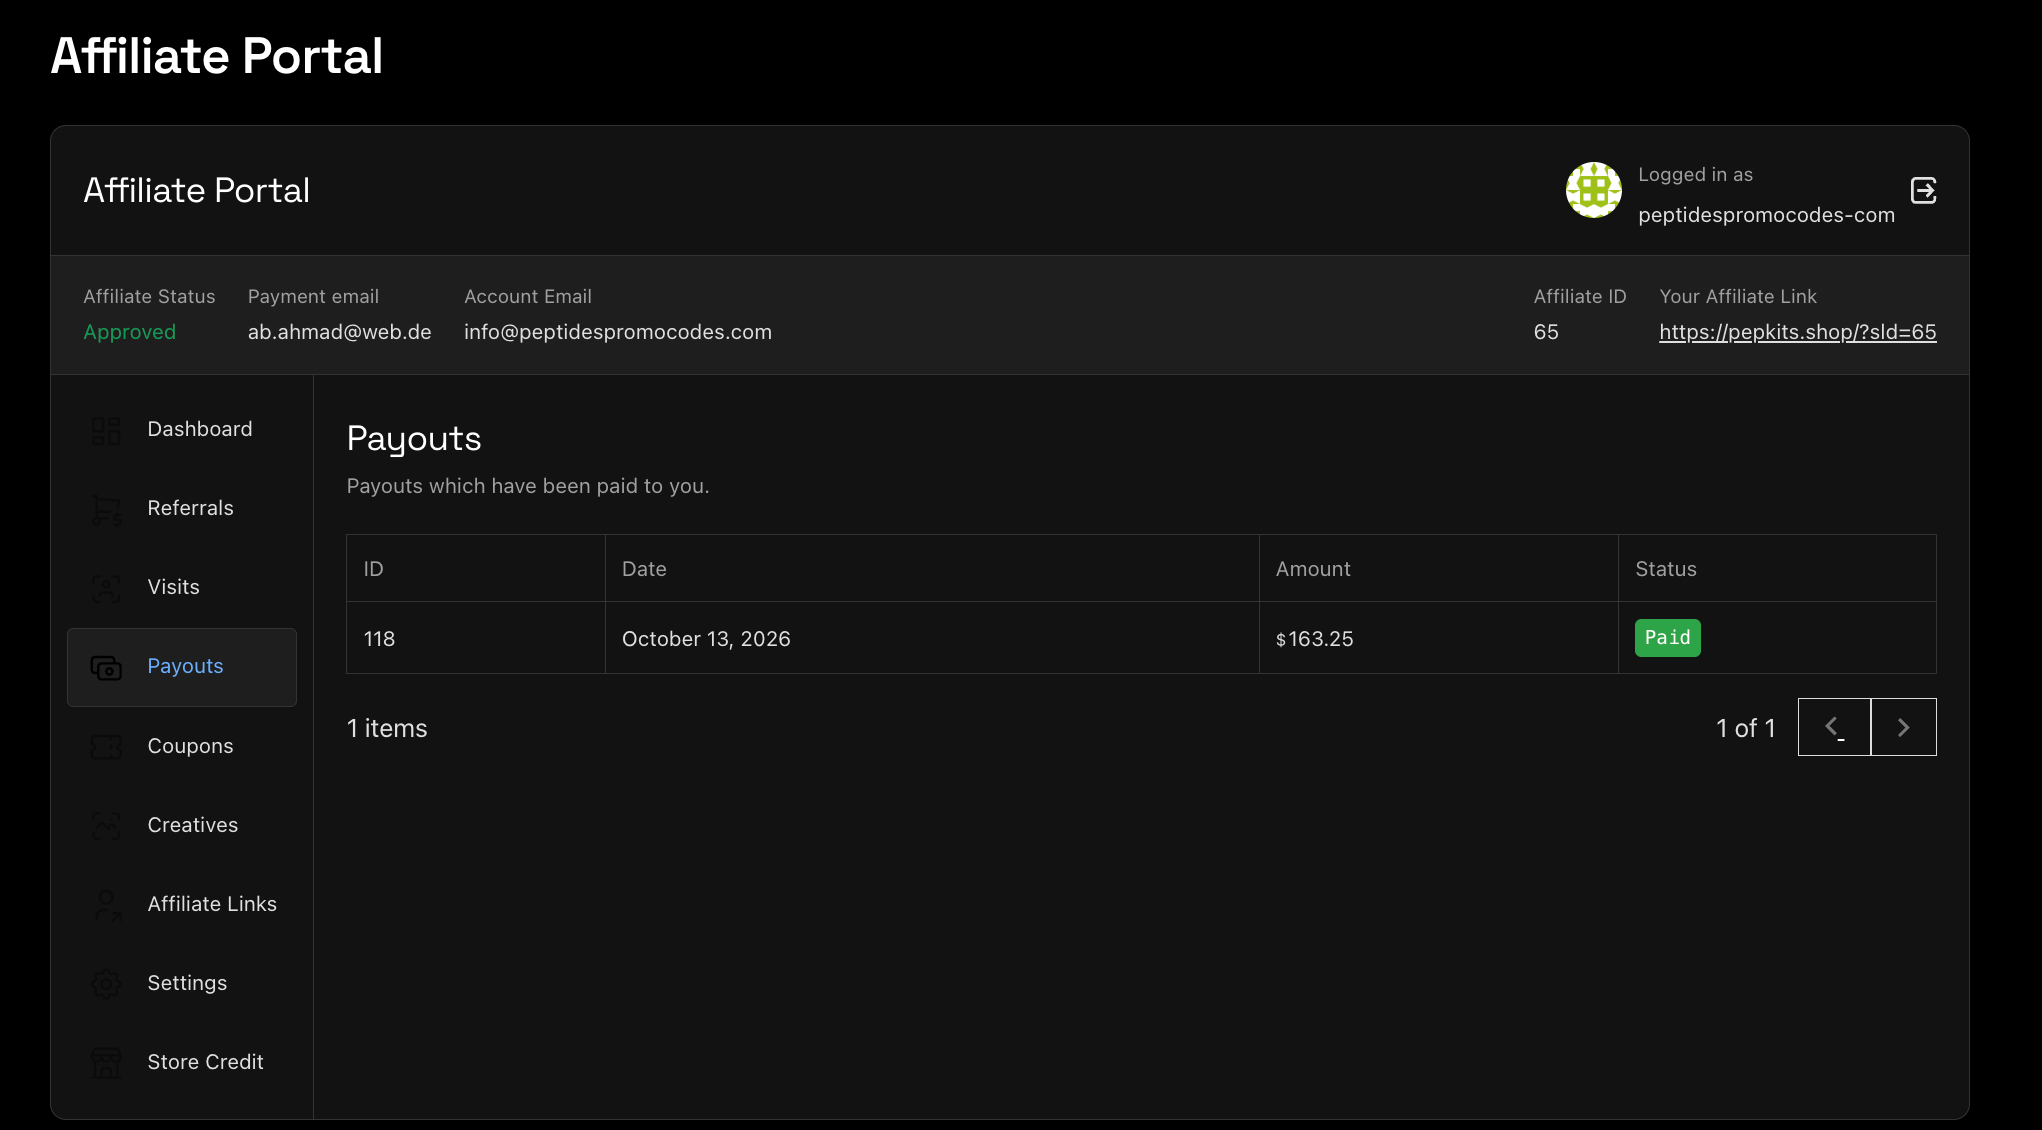Click the 'Your Affiliate Link' label
The height and width of the screenshot is (1130, 2042).
(1738, 296)
